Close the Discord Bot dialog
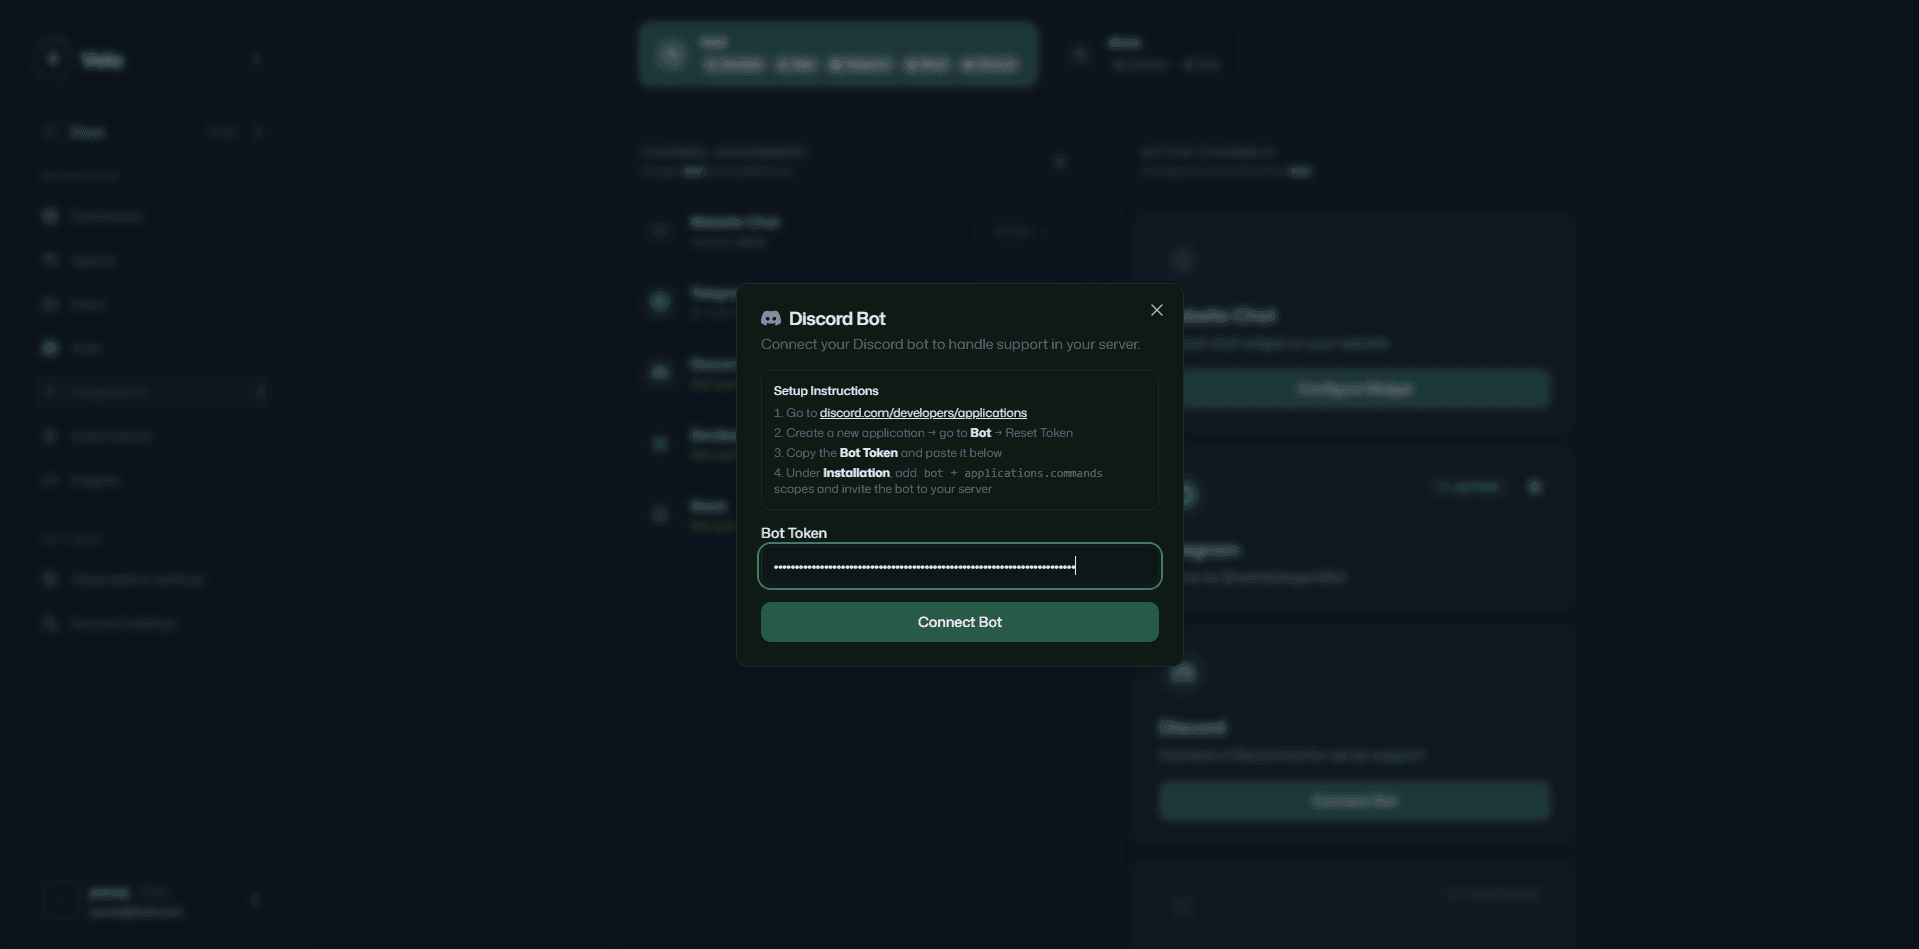Screen dimensions: 1919x949 click(x=1157, y=310)
